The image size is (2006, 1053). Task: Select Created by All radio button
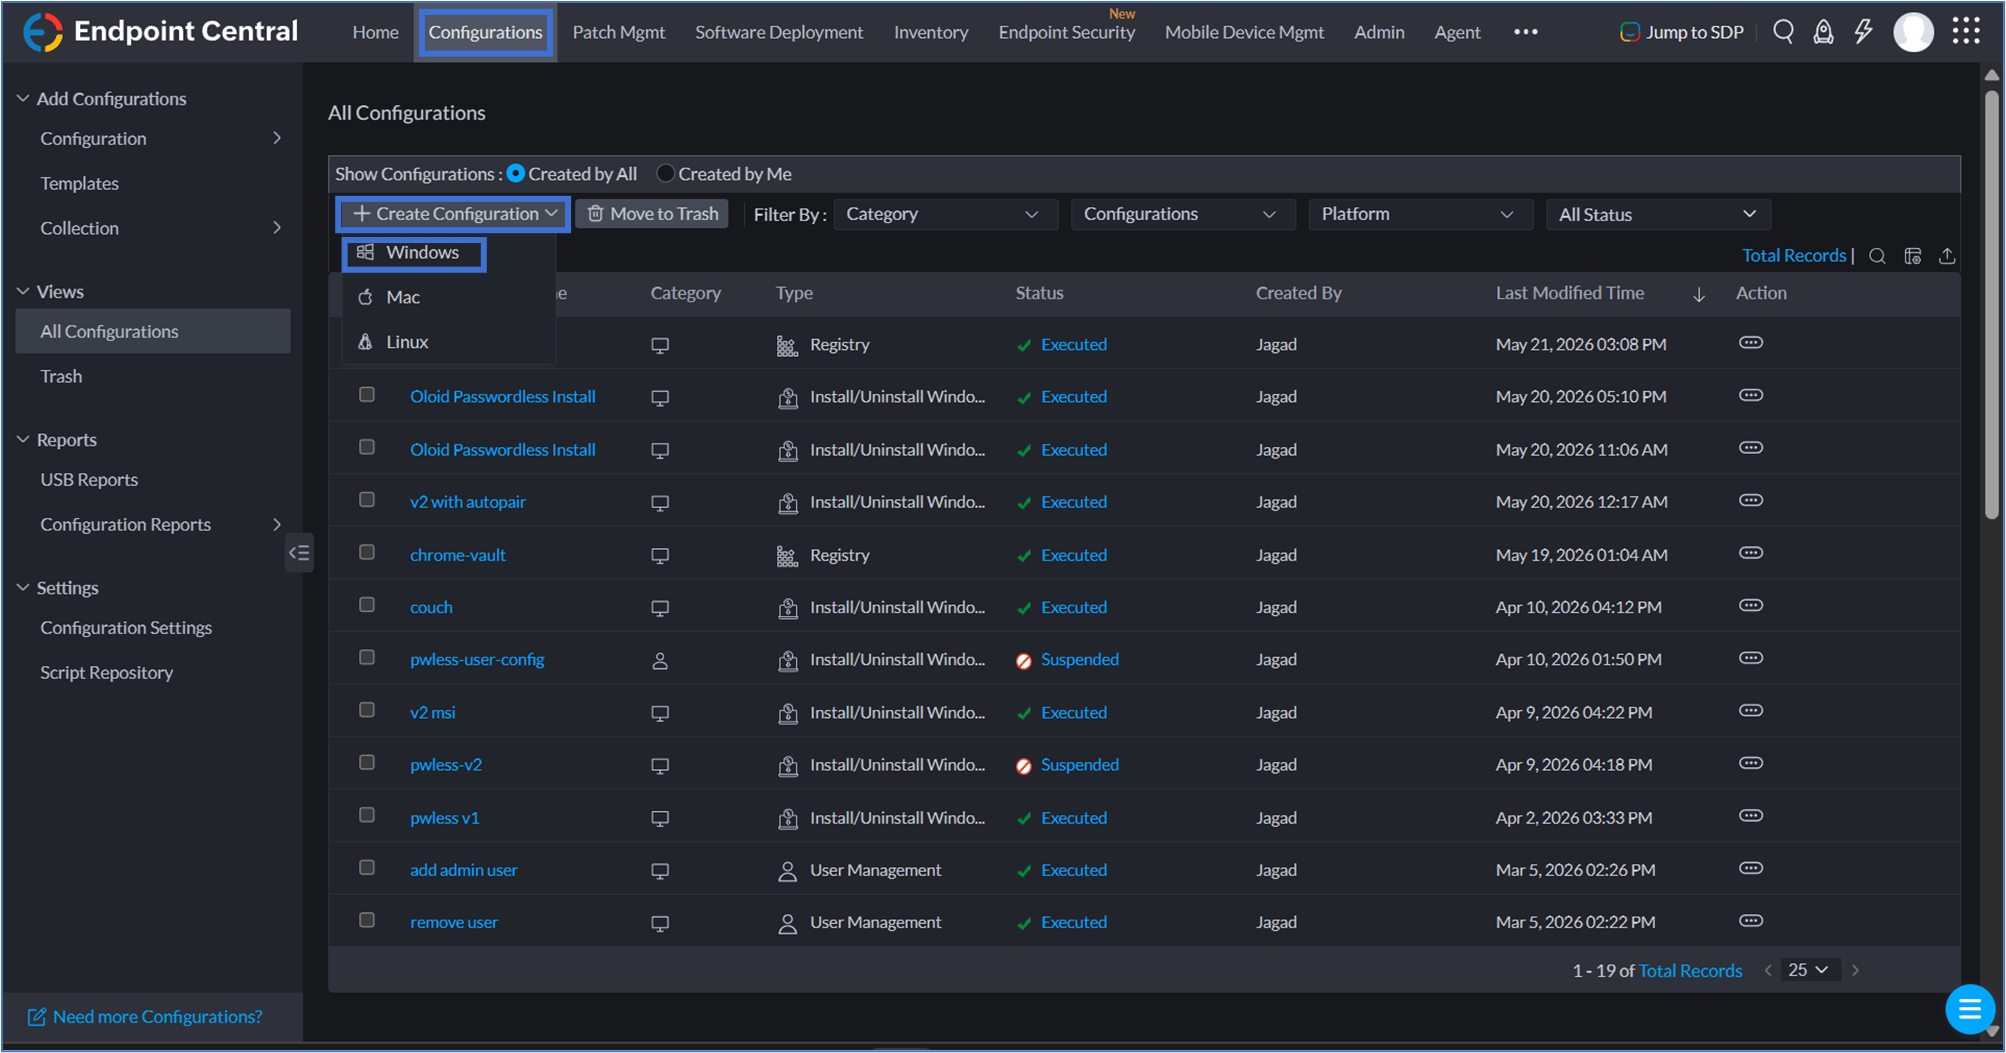click(516, 174)
